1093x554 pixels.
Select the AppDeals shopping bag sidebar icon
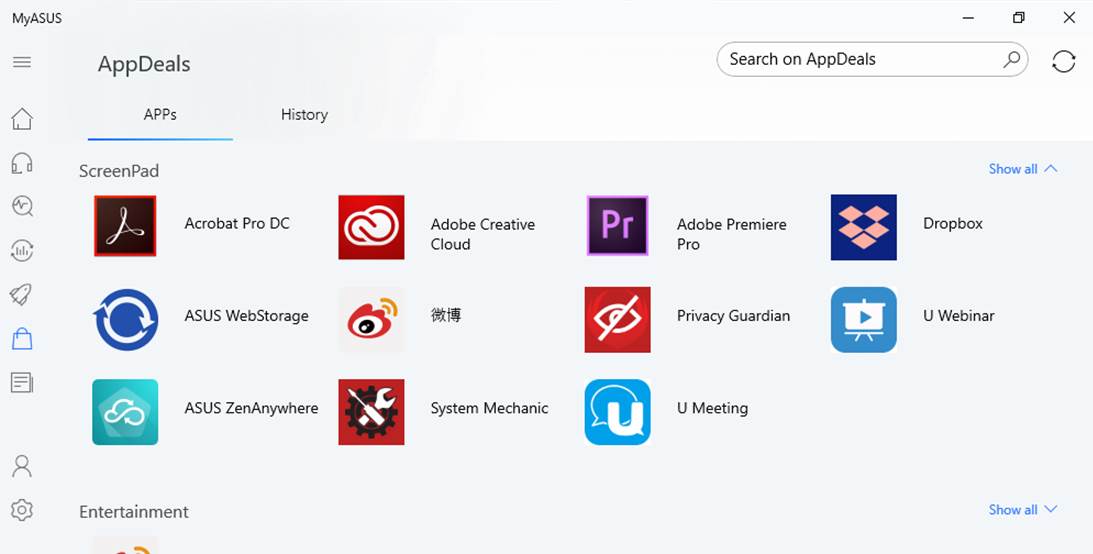click(22, 339)
